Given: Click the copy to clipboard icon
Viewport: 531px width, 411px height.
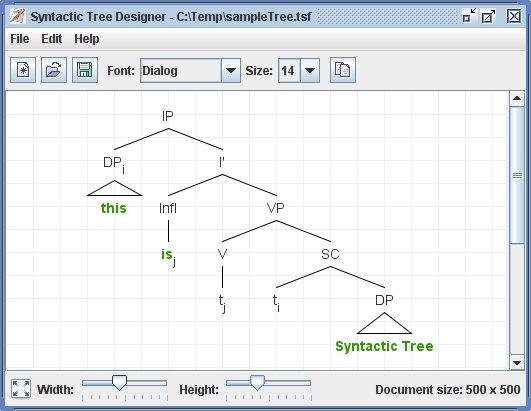Looking at the screenshot, I should coord(343,70).
